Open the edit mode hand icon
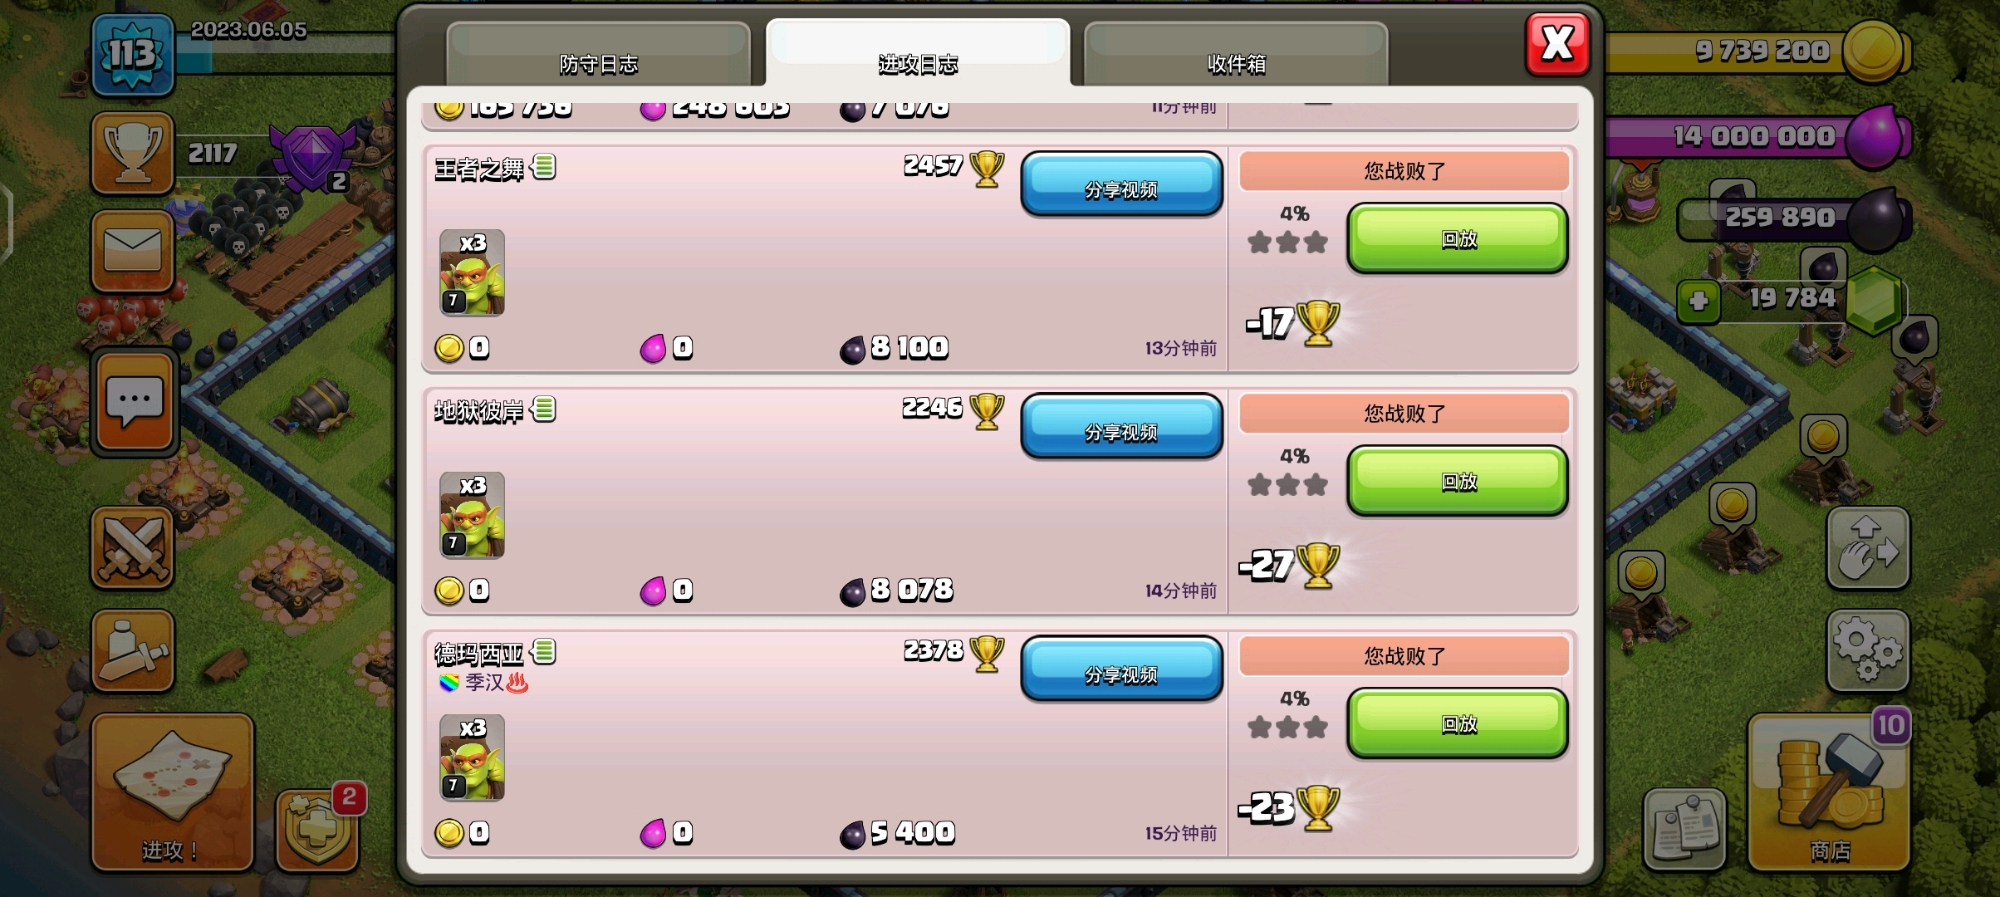This screenshot has width=2000, height=897. point(1868,548)
